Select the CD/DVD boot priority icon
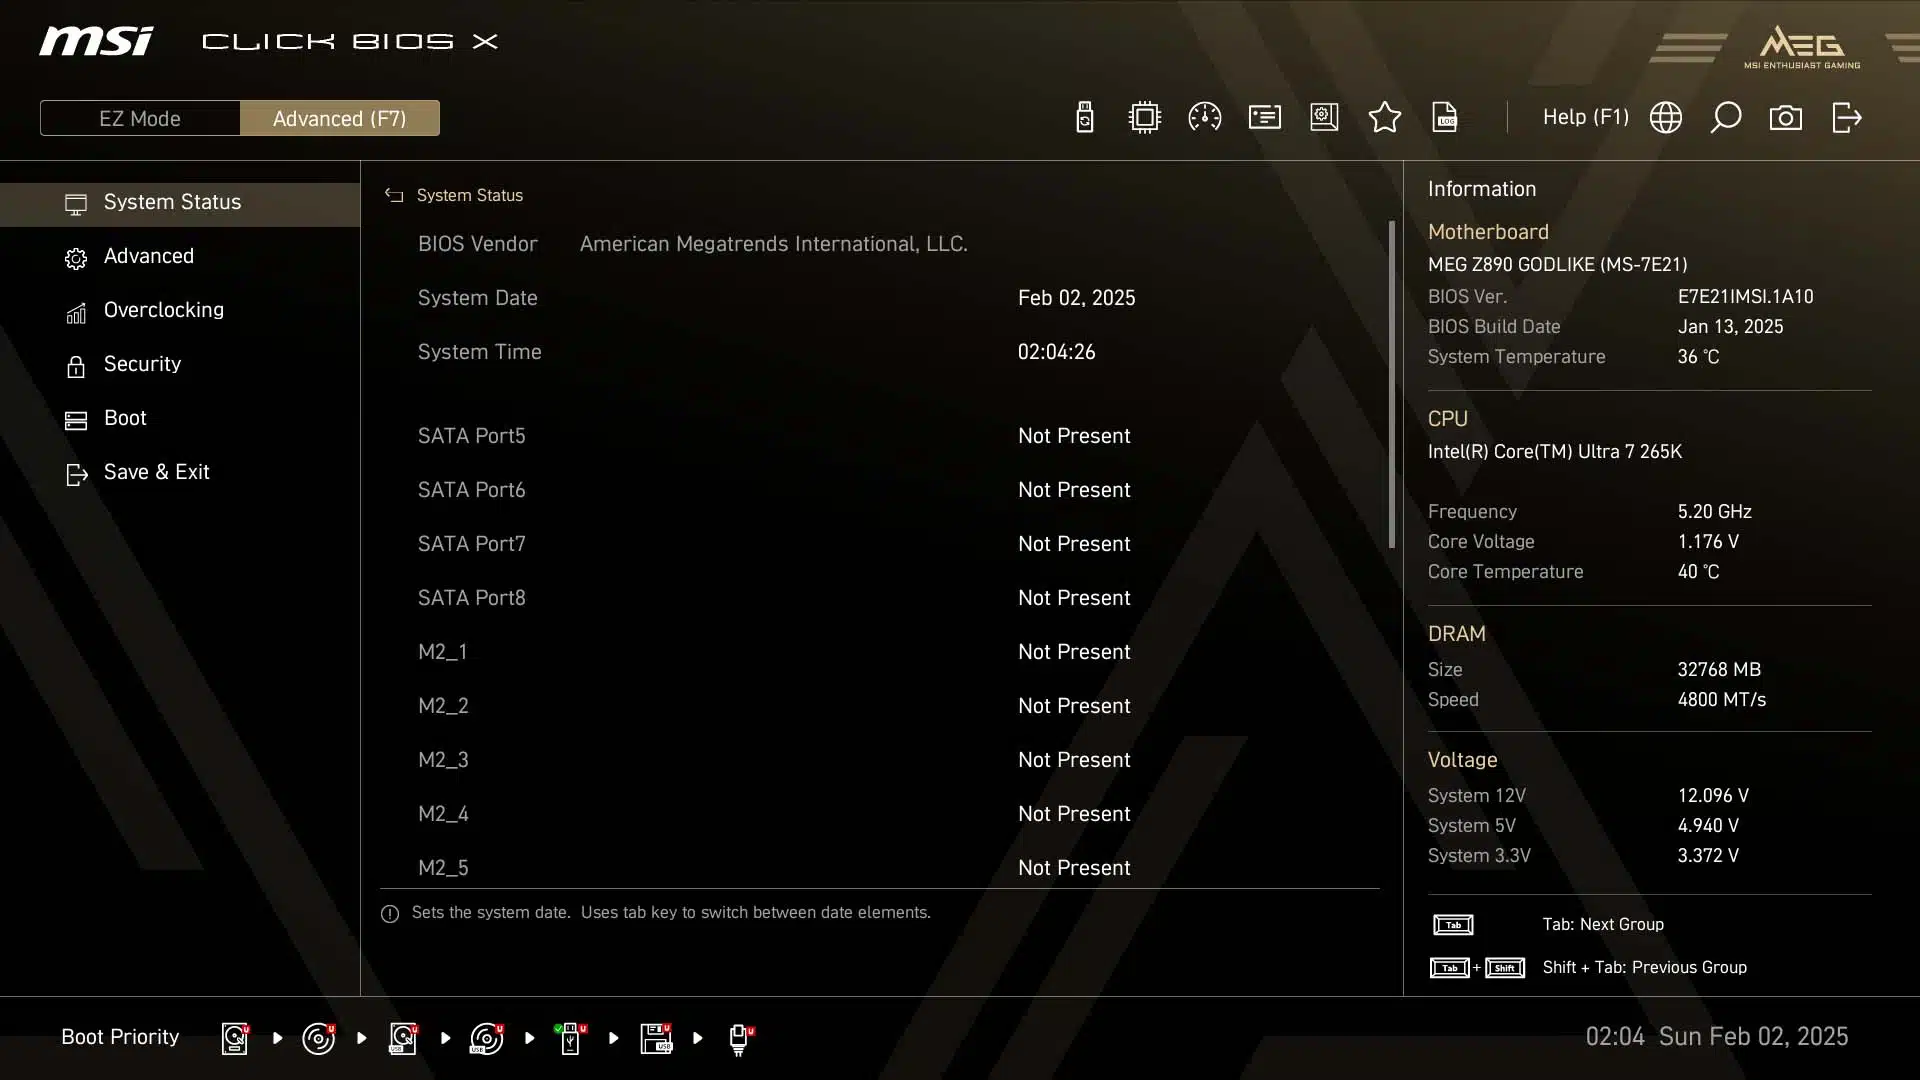 coord(319,1038)
